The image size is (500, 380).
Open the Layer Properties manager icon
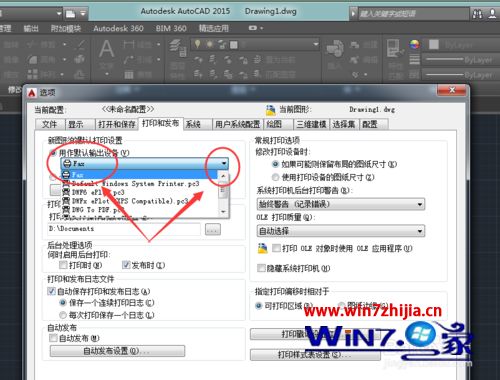[x=177, y=48]
